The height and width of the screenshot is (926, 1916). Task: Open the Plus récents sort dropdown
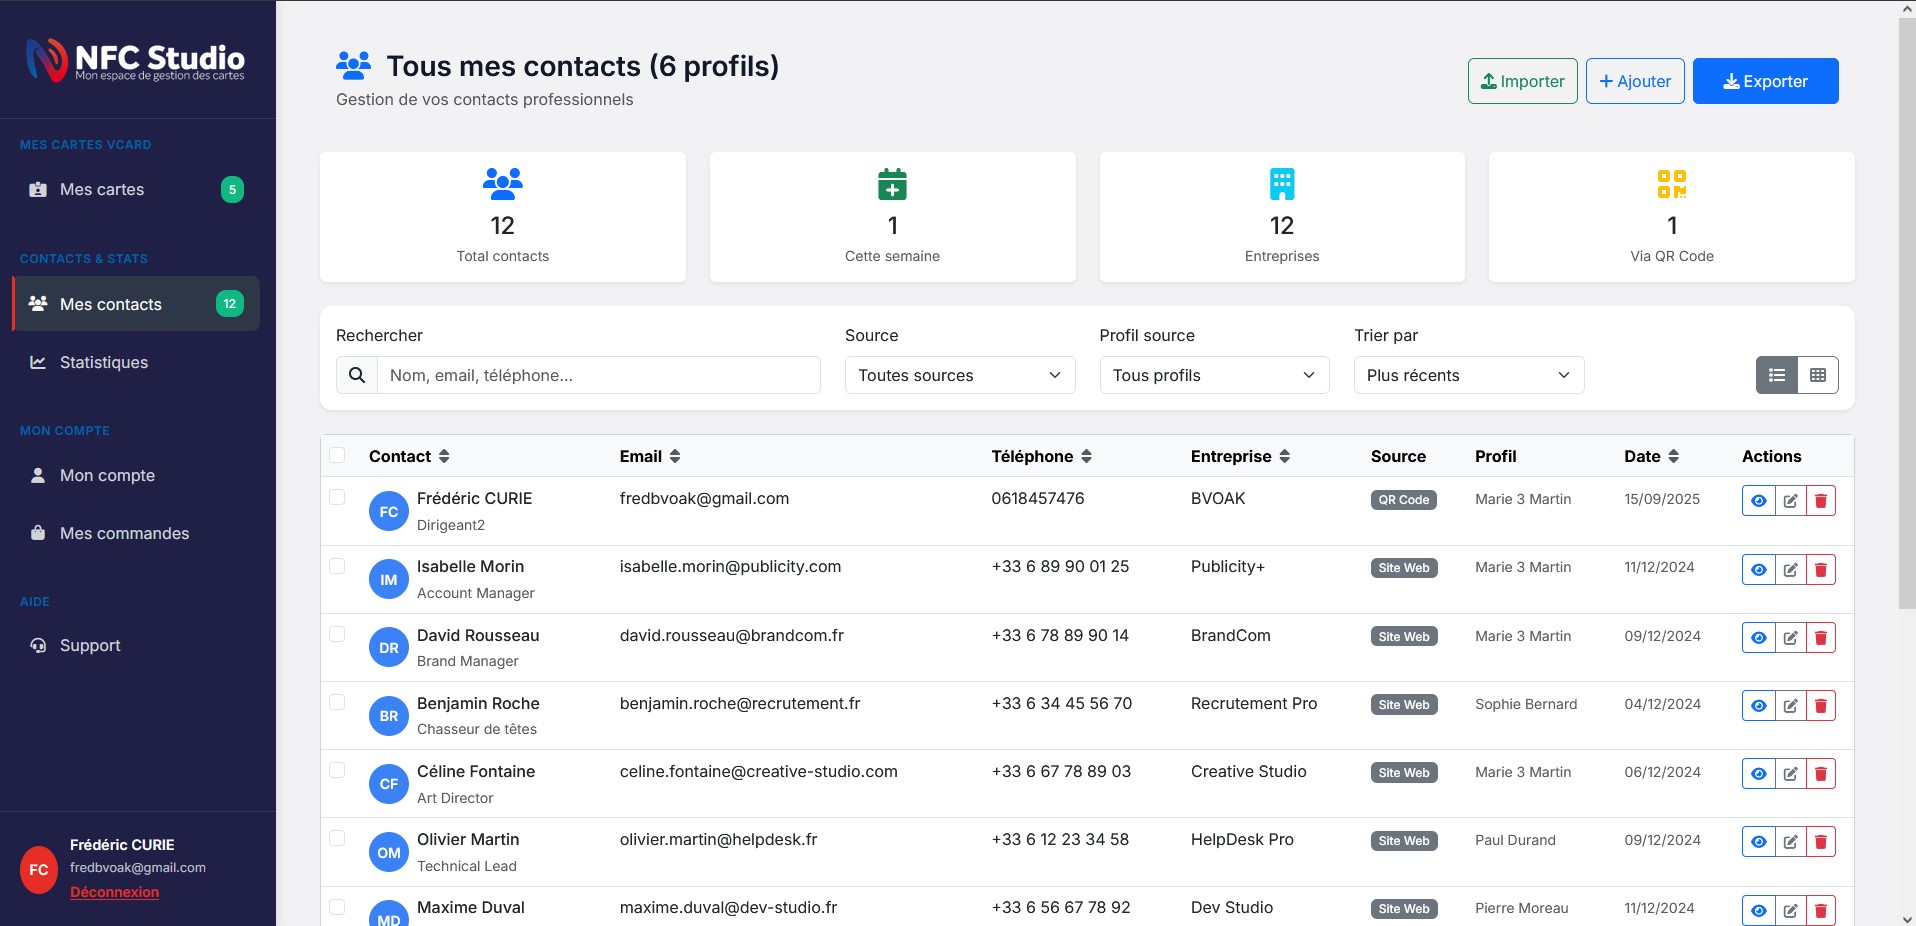1468,375
